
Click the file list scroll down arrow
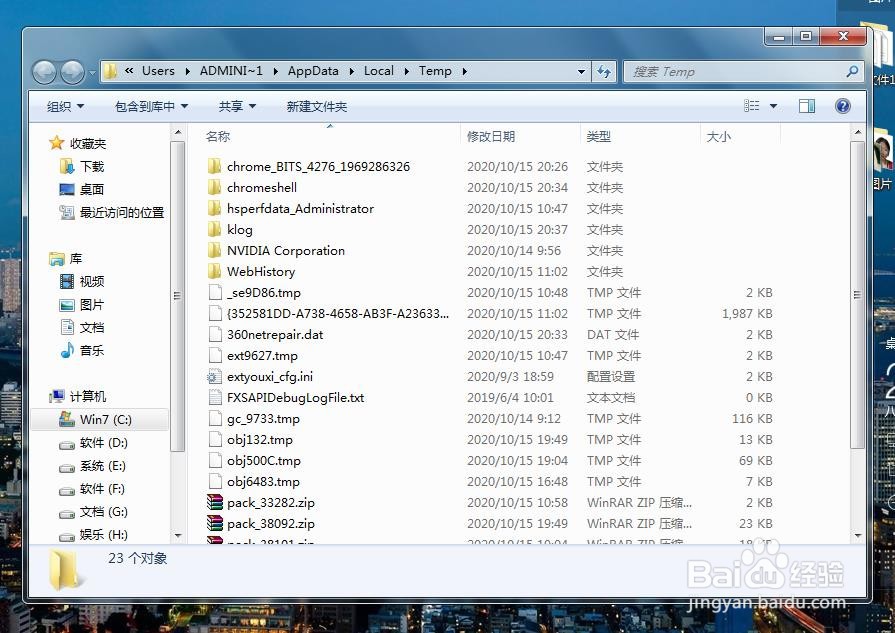857,535
